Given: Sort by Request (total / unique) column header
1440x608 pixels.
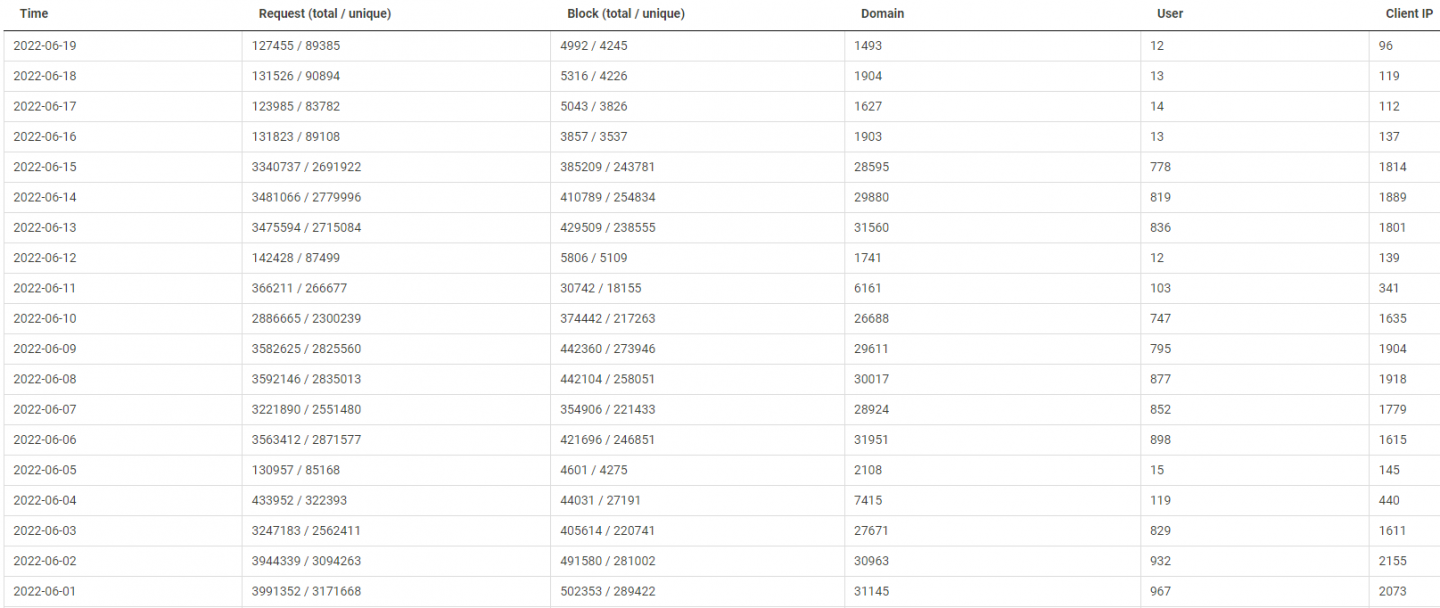Looking at the screenshot, I should 325,14.
